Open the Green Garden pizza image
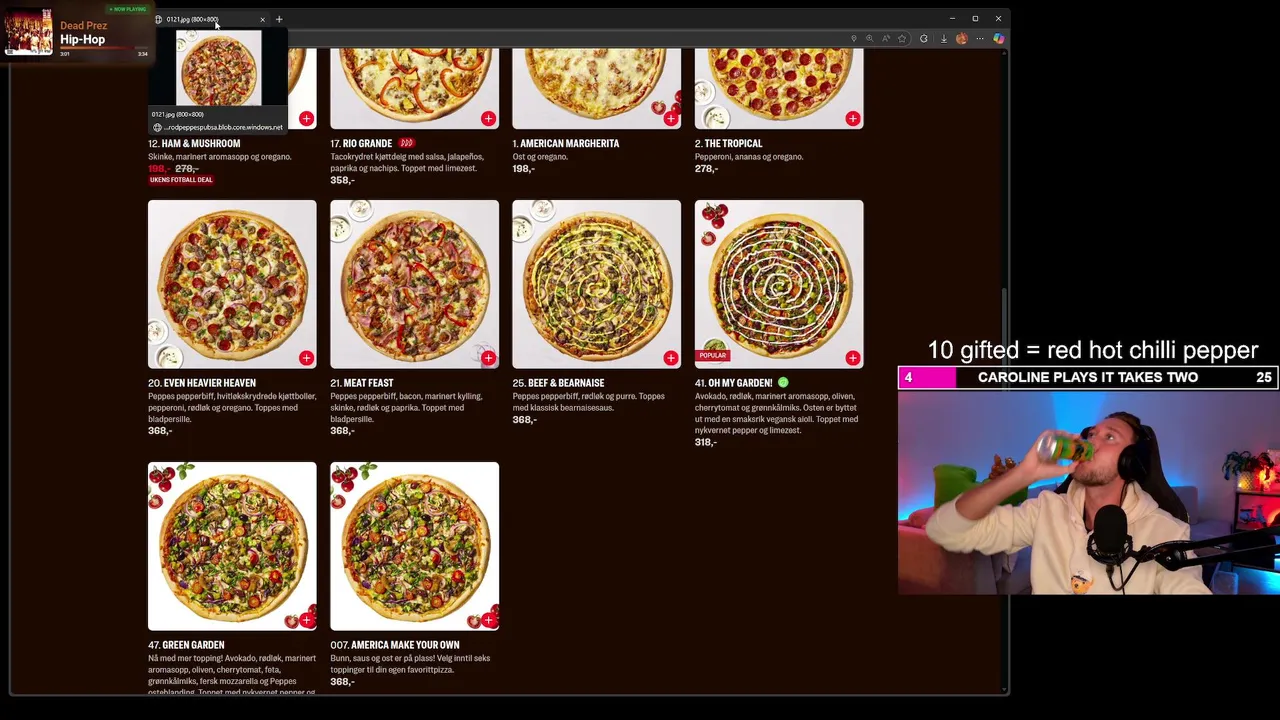The width and height of the screenshot is (1280, 720). pos(232,546)
